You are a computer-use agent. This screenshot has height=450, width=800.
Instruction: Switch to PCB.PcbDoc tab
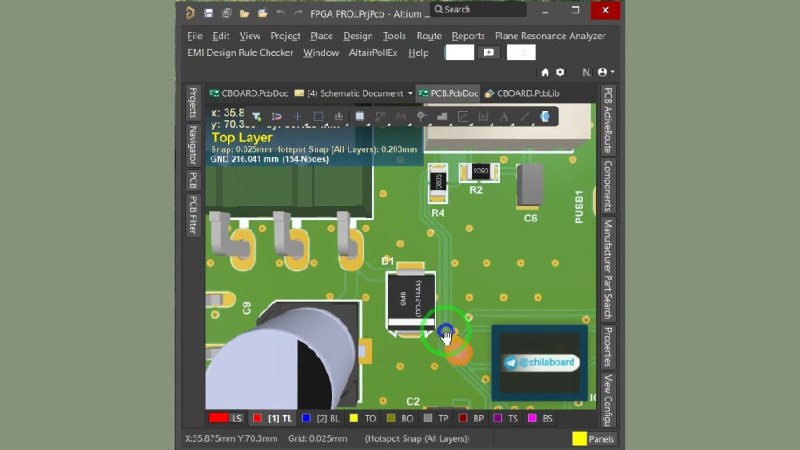pos(448,93)
